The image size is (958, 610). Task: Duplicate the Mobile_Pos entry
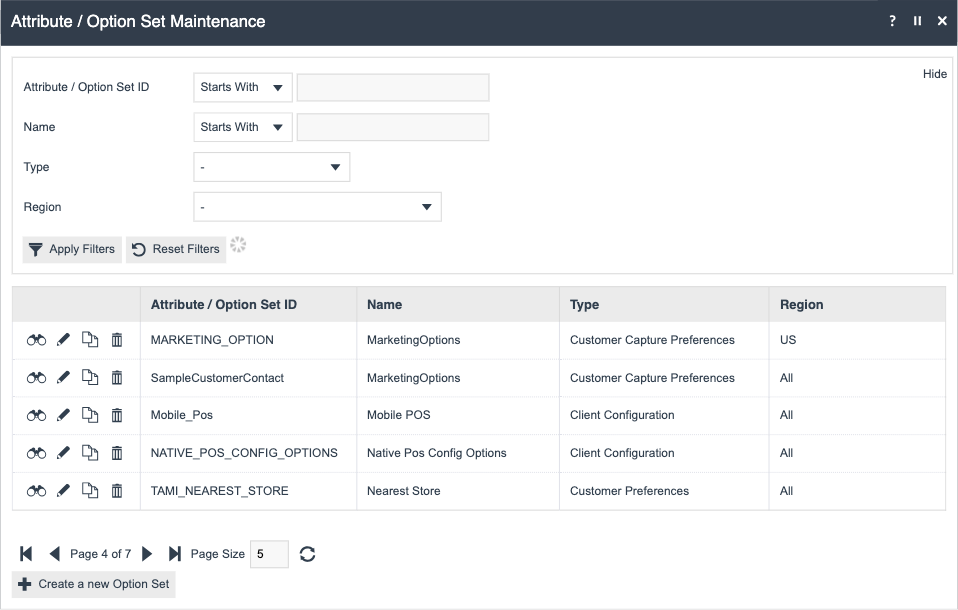click(x=90, y=415)
